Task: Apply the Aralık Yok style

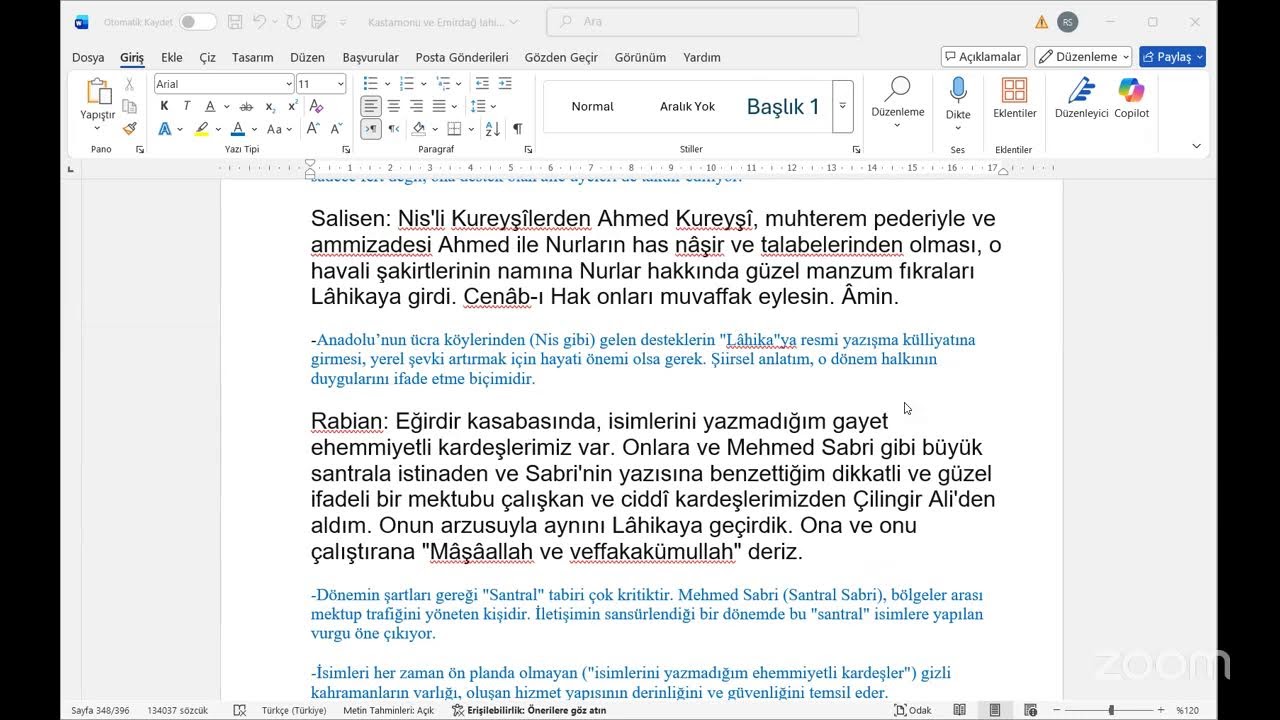Action: [687, 106]
